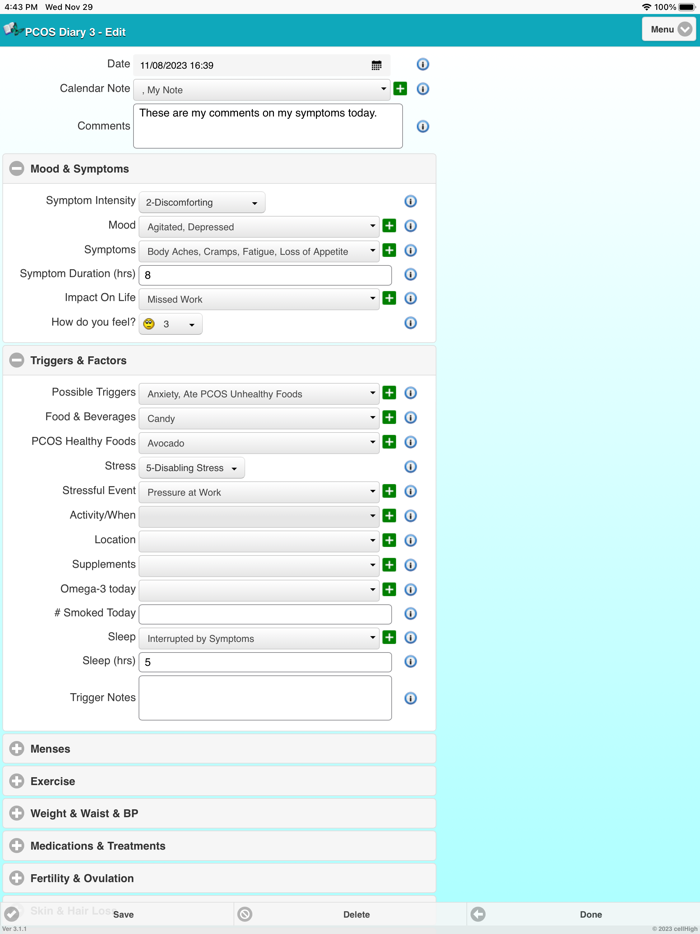The width and height of the screenshot is (700, 934).
Task: Add a new Supplements option
Action: pyautogui.click(x=389, y=565)
